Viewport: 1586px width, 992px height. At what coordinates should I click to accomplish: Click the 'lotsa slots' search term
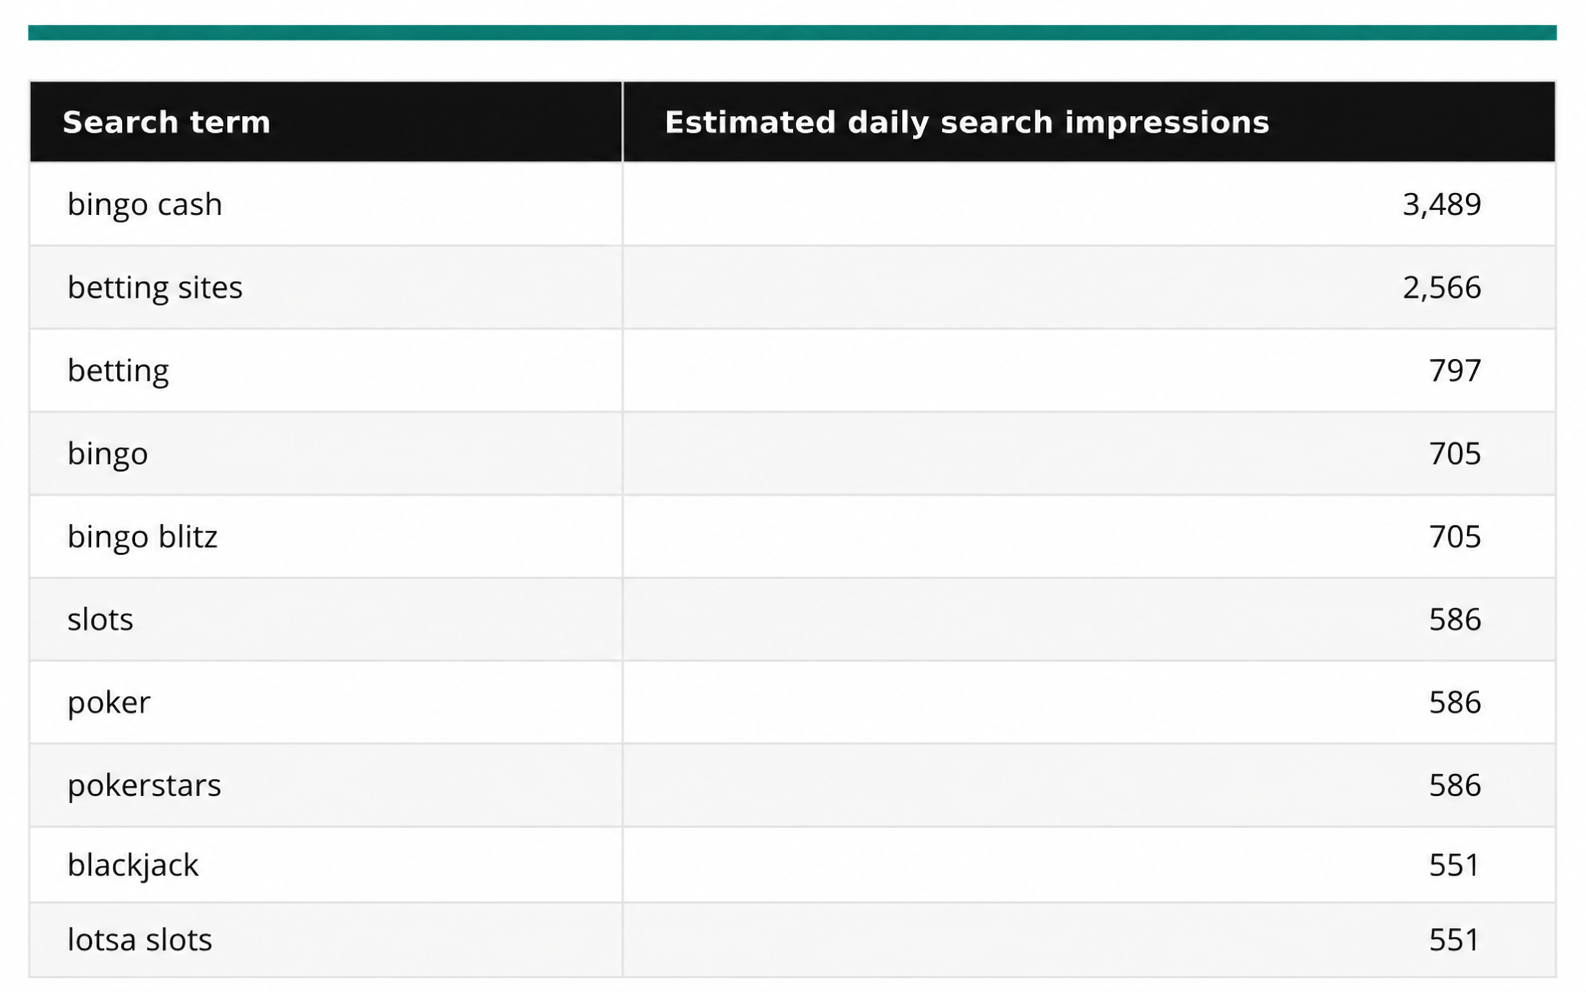point(140,939)
